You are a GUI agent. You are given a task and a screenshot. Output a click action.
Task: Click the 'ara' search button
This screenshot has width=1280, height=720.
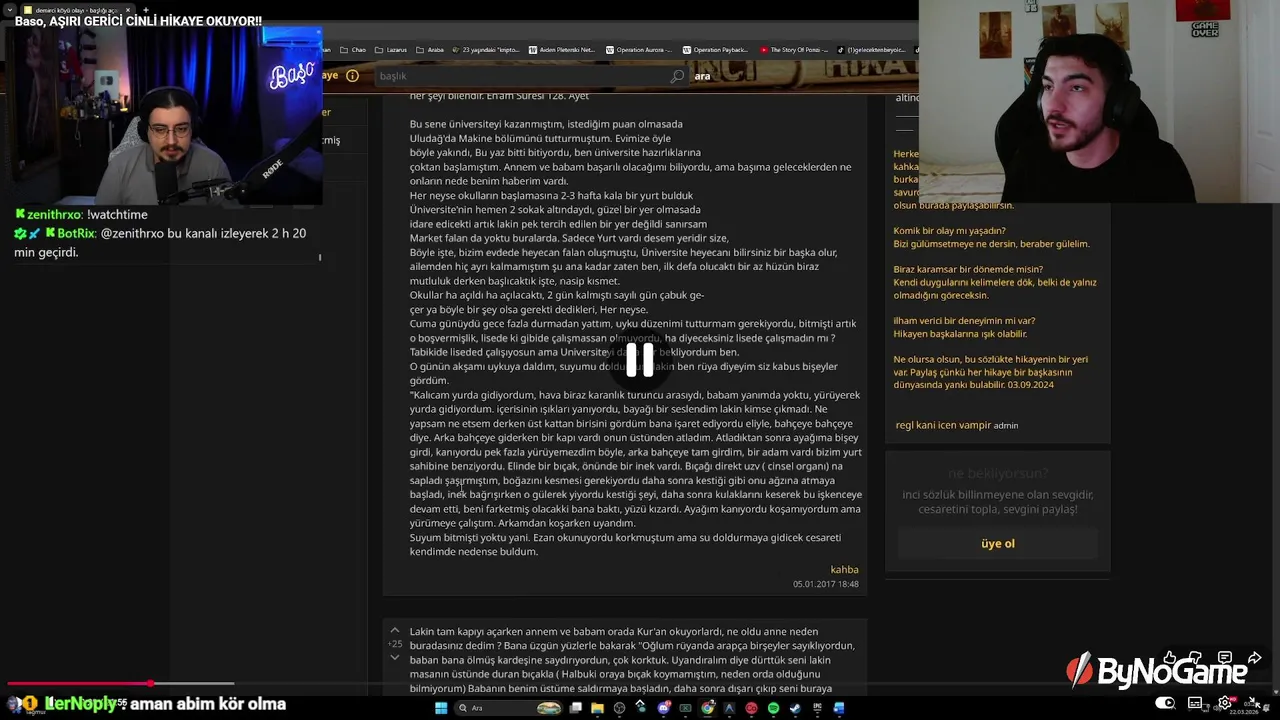pos(702,76)
